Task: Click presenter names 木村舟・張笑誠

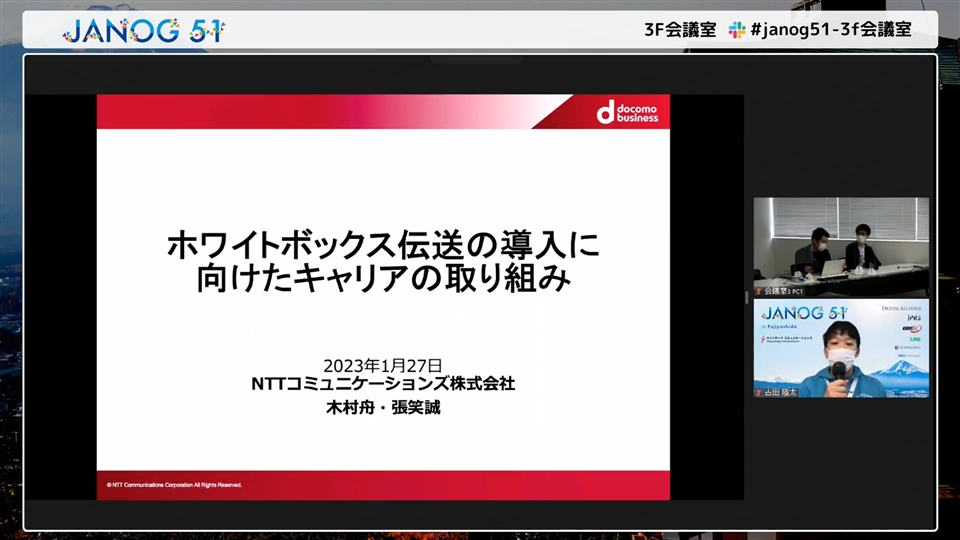Action: pyautogui.click(x=383, y=407)
